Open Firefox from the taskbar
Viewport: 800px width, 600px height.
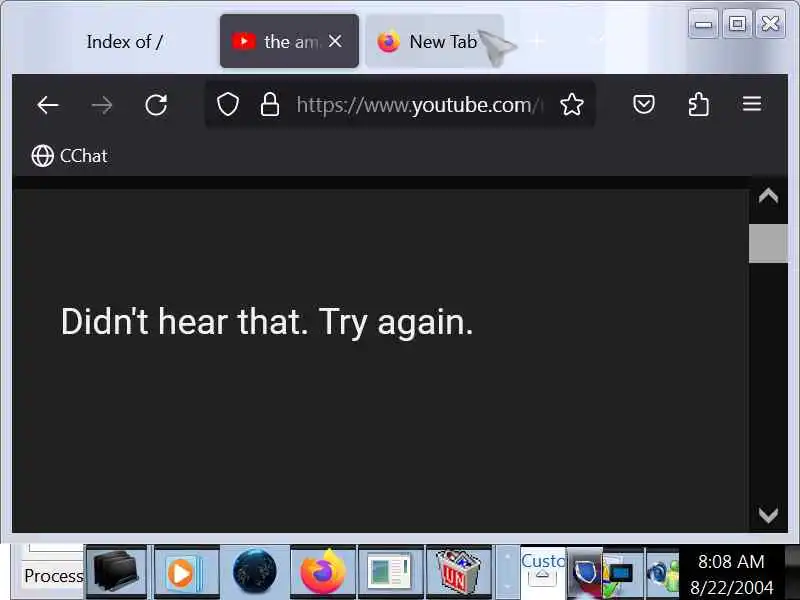(x=322, y=571)
